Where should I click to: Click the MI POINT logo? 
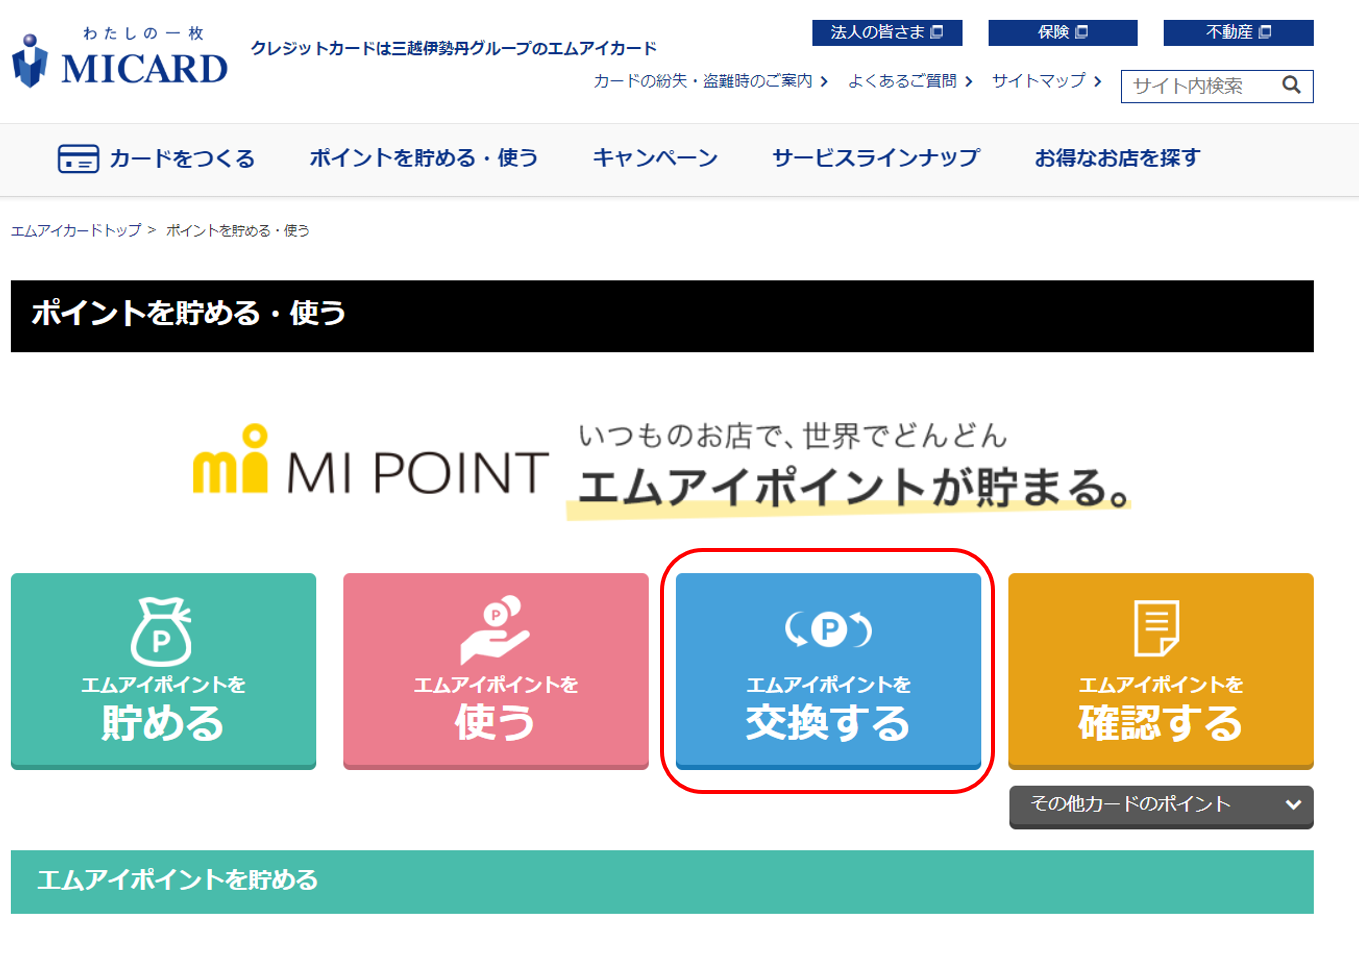pyautogui.click(x=371, y=461)
